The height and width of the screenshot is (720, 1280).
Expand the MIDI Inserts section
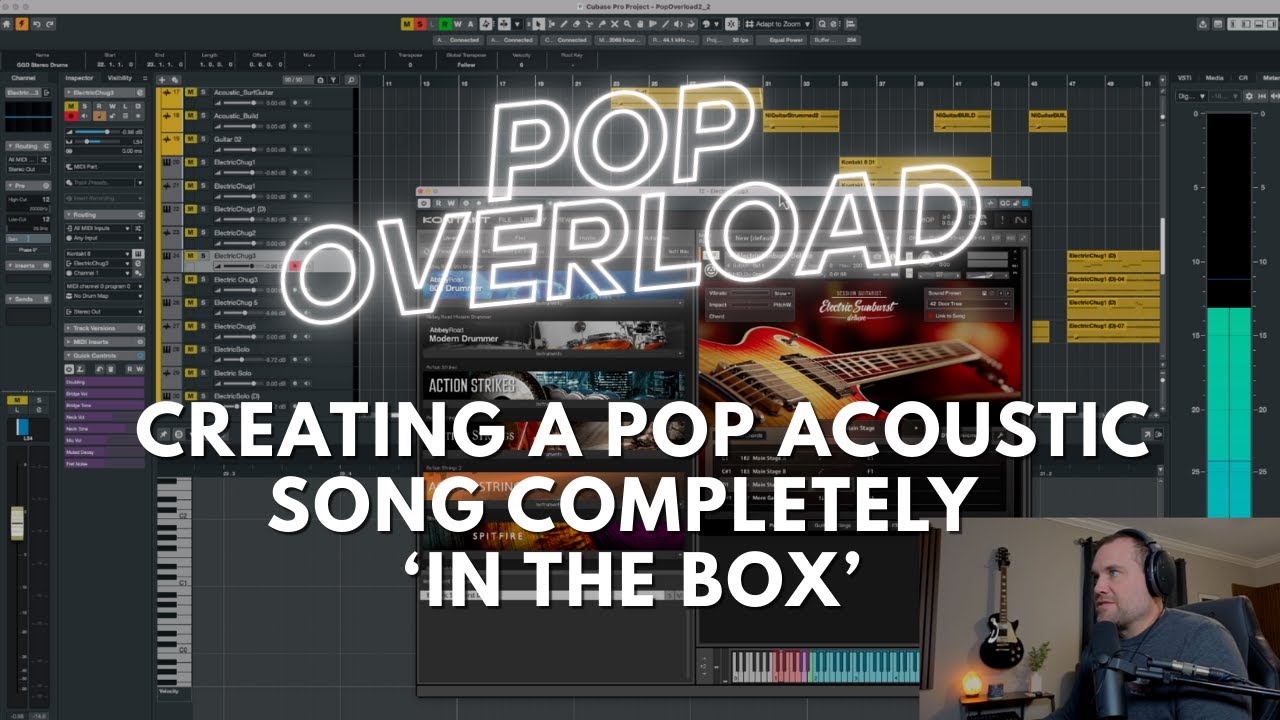coord(104,342)
